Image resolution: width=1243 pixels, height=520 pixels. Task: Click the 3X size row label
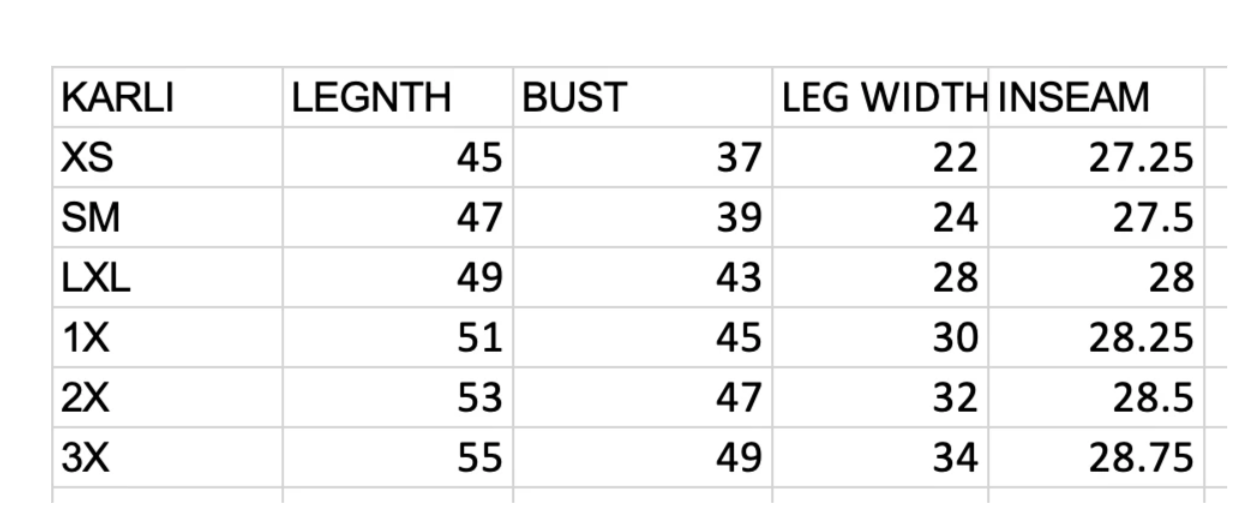point(168,457)
